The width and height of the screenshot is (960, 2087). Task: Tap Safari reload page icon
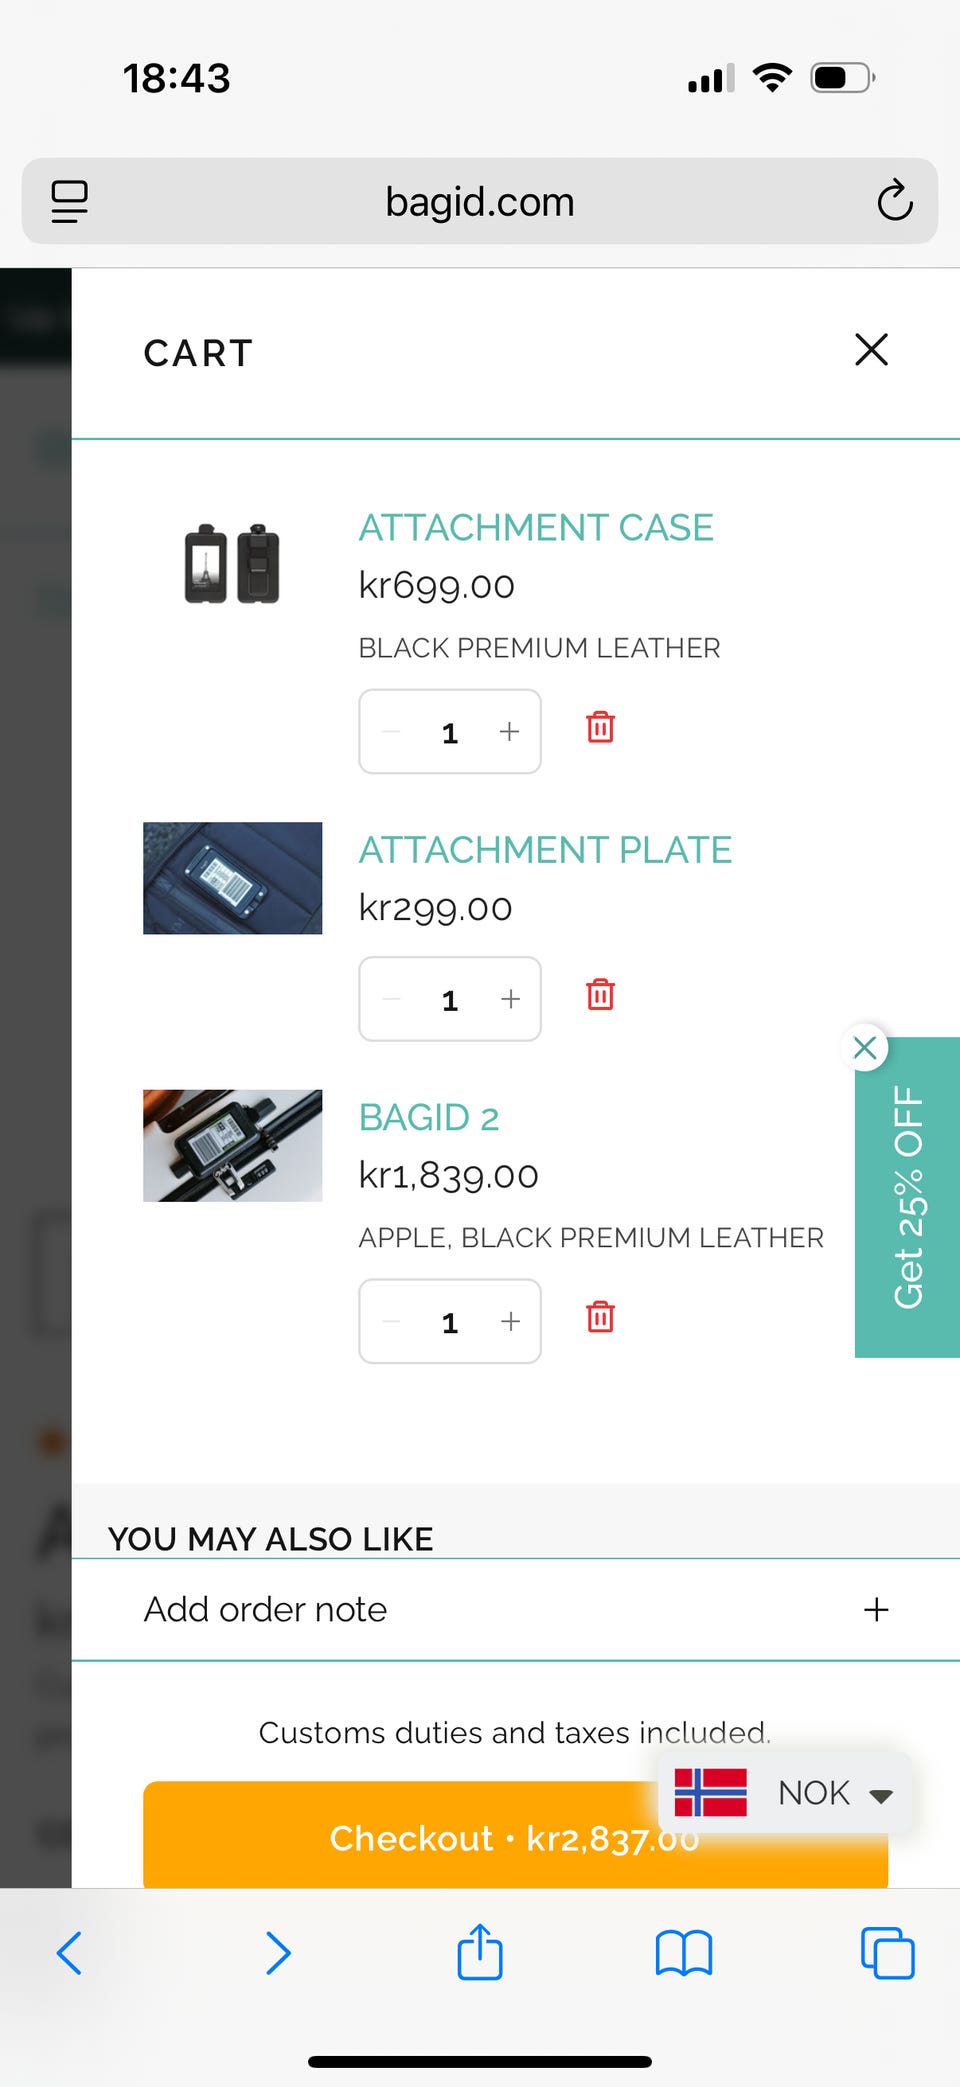click(x=894, y=200)
